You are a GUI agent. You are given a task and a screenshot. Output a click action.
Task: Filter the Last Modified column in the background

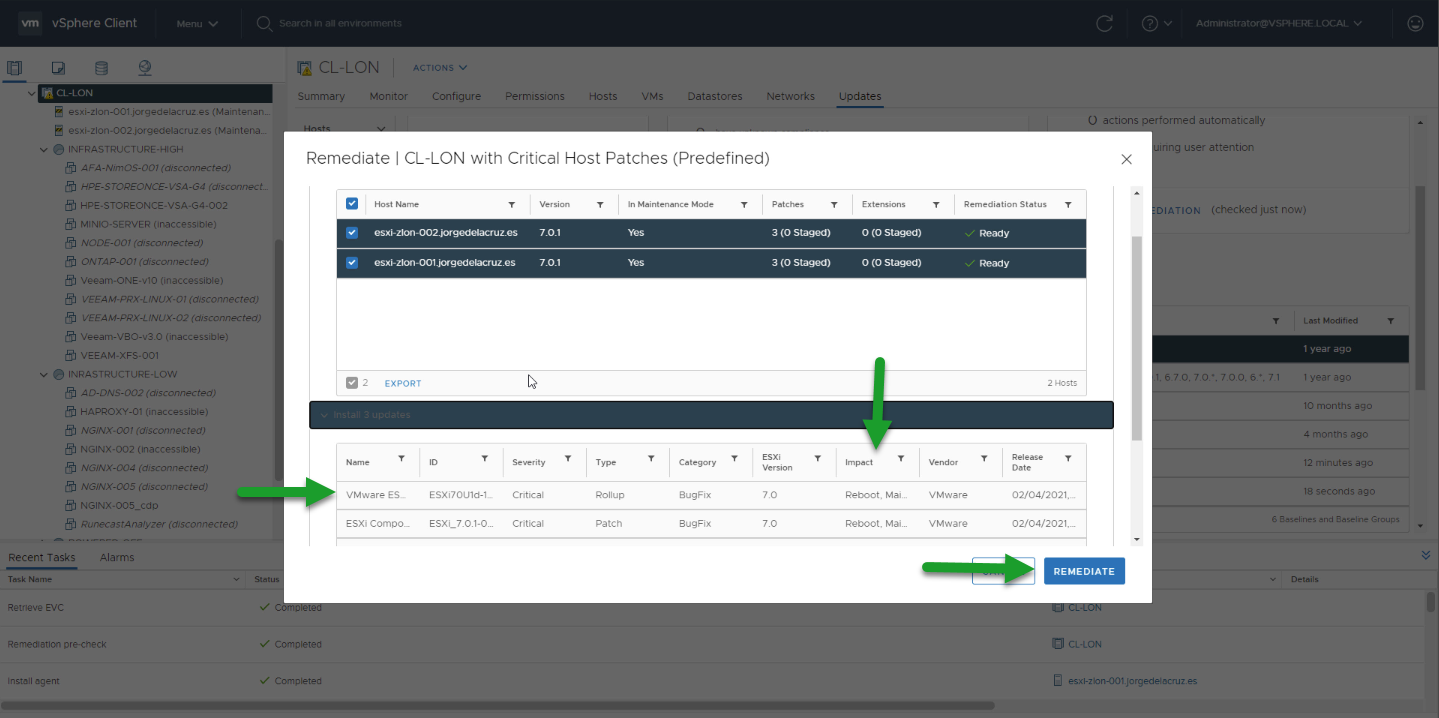[x=1391, y=321]
